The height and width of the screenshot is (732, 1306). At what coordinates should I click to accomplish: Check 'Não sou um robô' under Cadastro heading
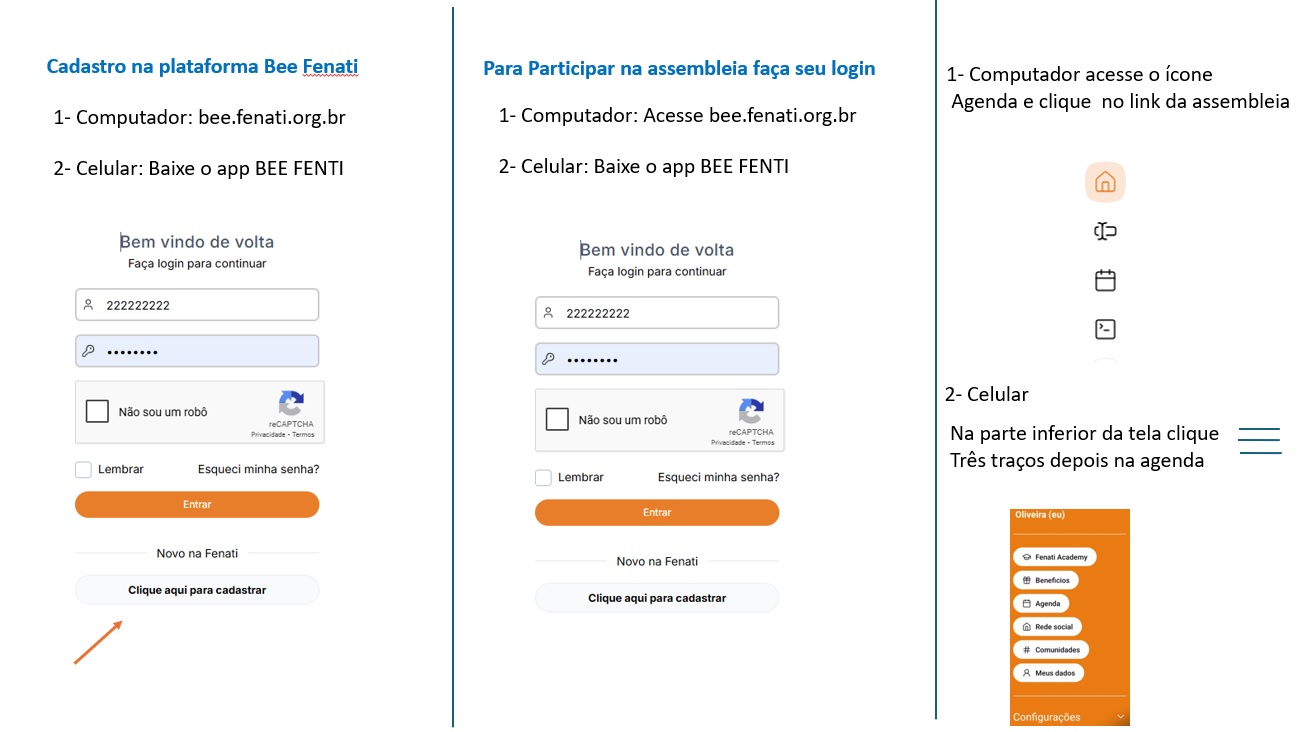tap(97, 411)
